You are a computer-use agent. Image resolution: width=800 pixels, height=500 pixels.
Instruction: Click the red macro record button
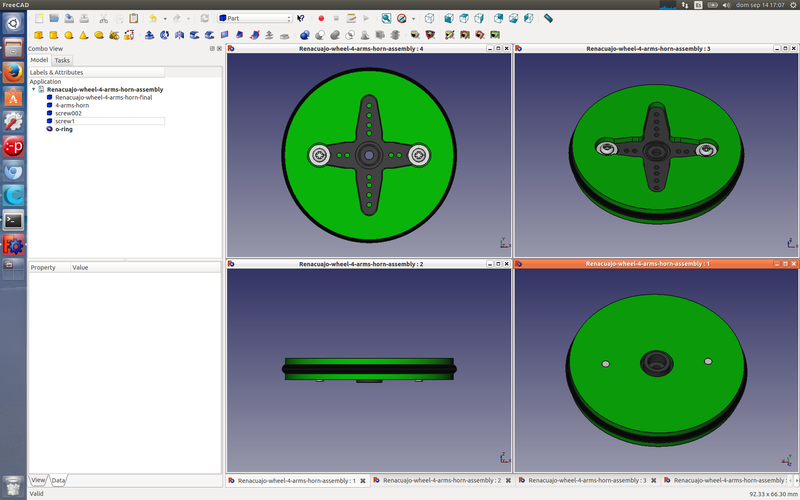(x=321, y=18)
